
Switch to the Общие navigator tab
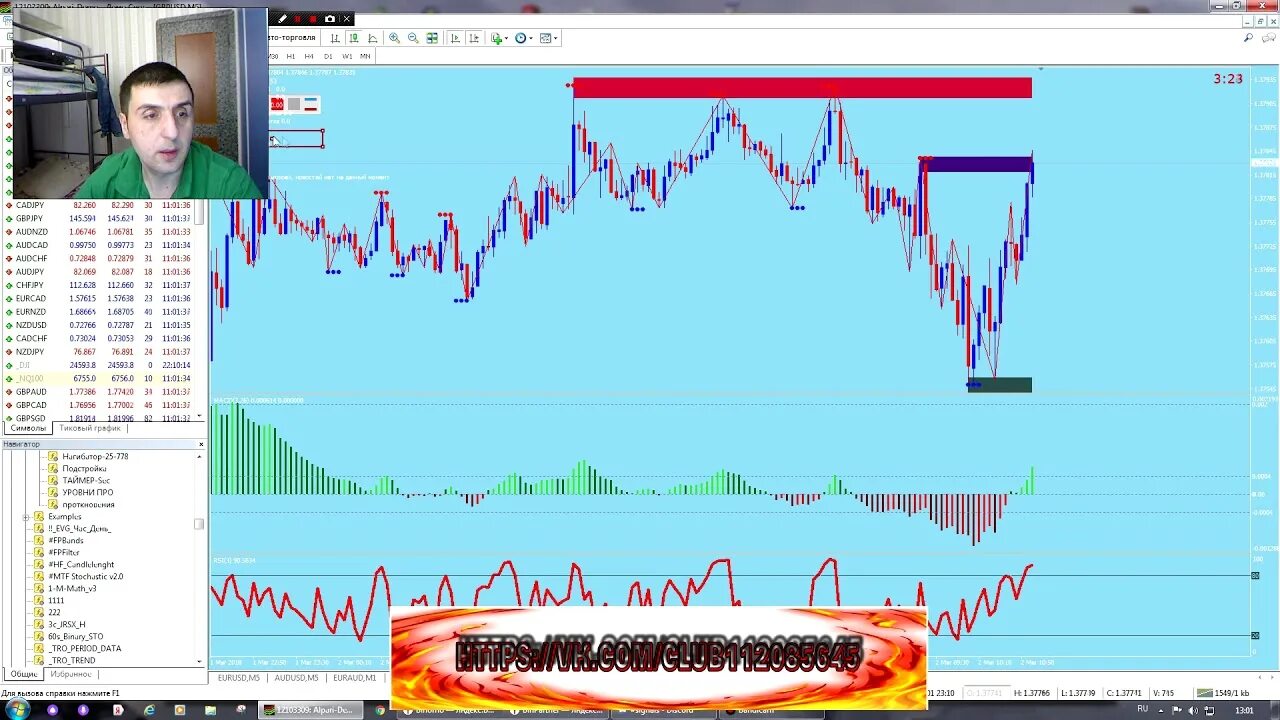point(24,674)
